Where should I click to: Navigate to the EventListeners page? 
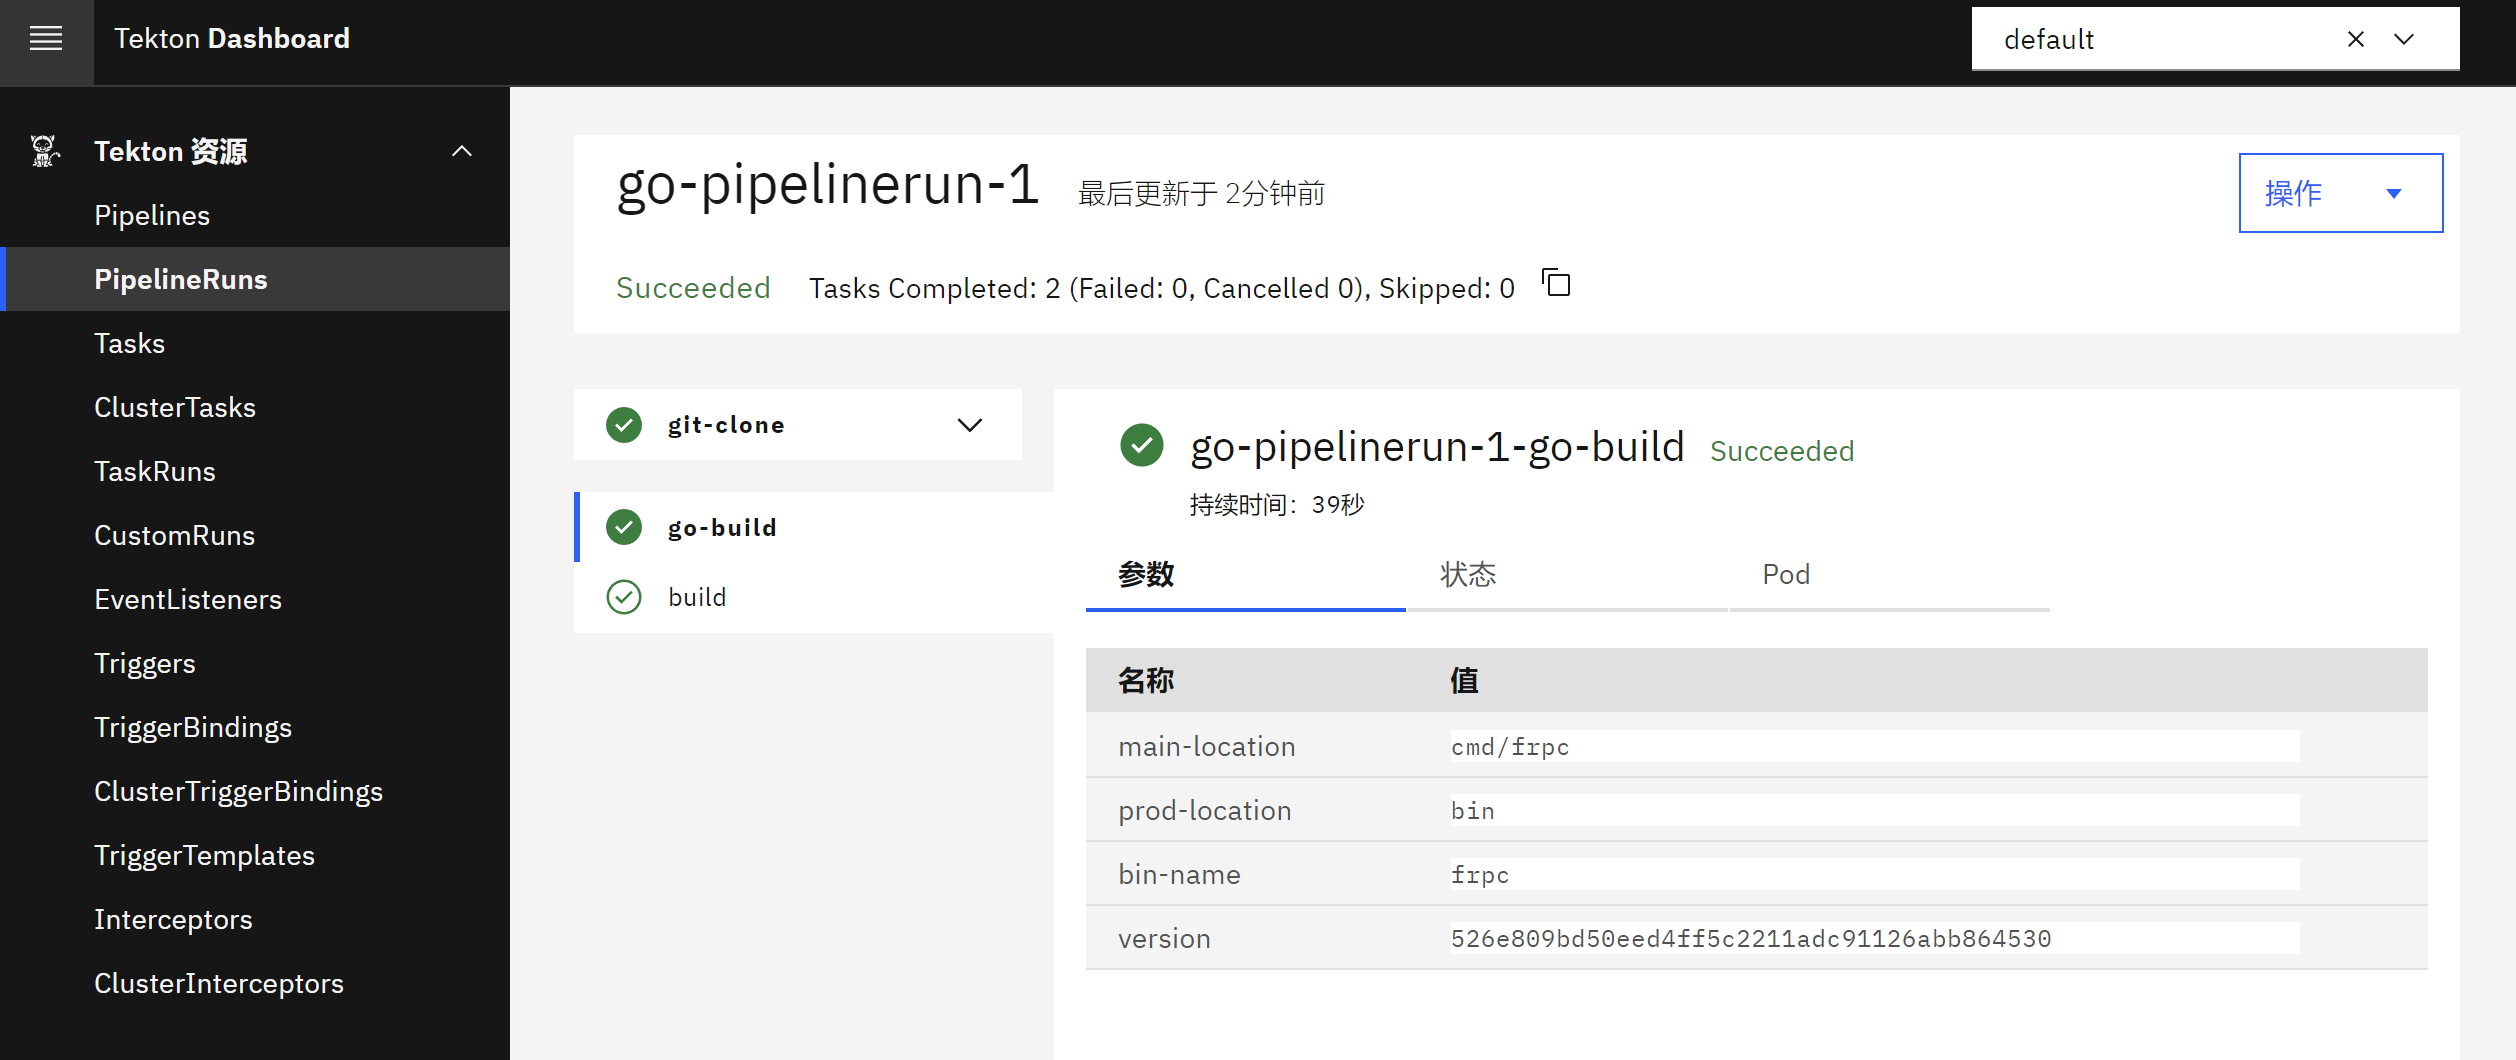188,599
